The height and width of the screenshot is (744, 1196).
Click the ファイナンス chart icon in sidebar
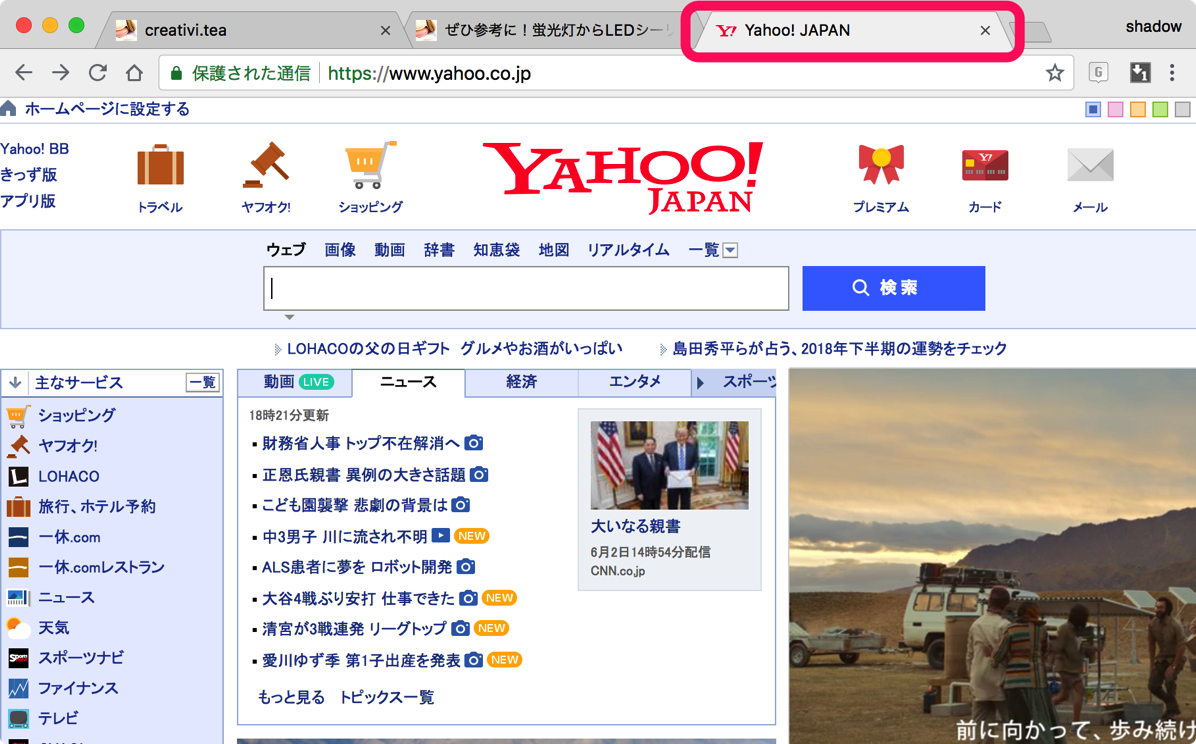coord(18,688)
